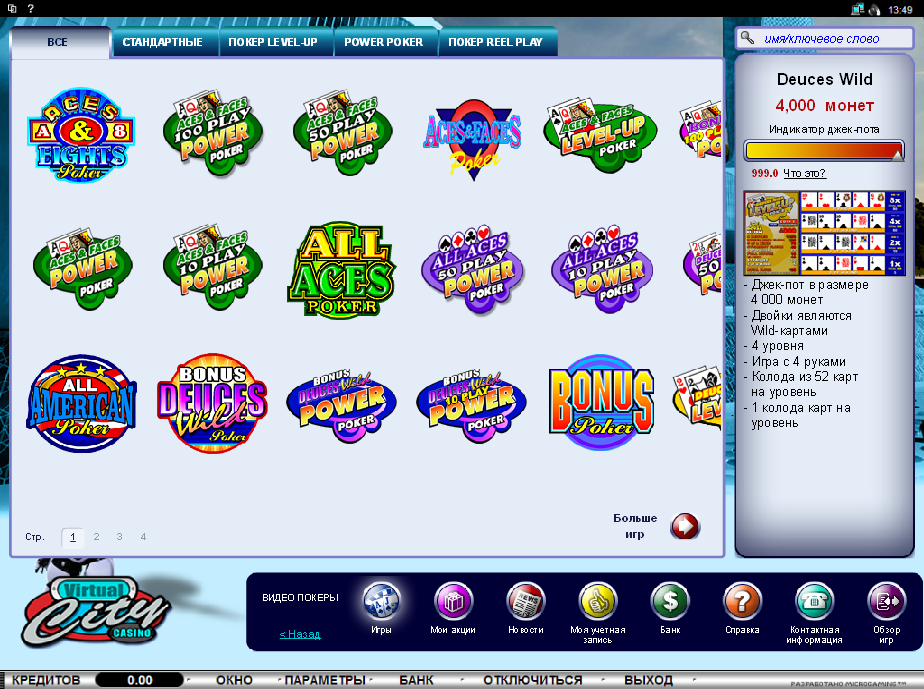Image resolution: width=924 pixels, height=689 pixels.
Task: Open Мои акции gift box icon
Action: pyautogui.click(x=453, y=602)
